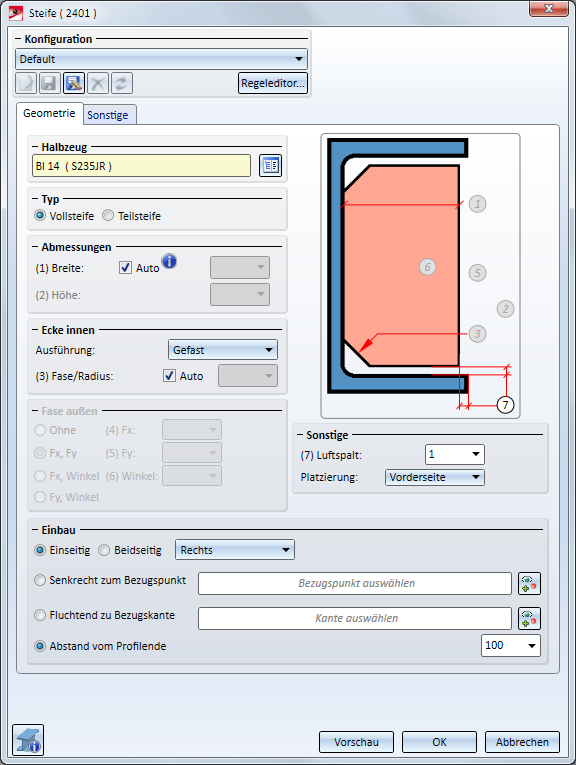Screen dimensions: 576x765
Task: Select Abstand vom Profilende option
Action: point(40,646)
